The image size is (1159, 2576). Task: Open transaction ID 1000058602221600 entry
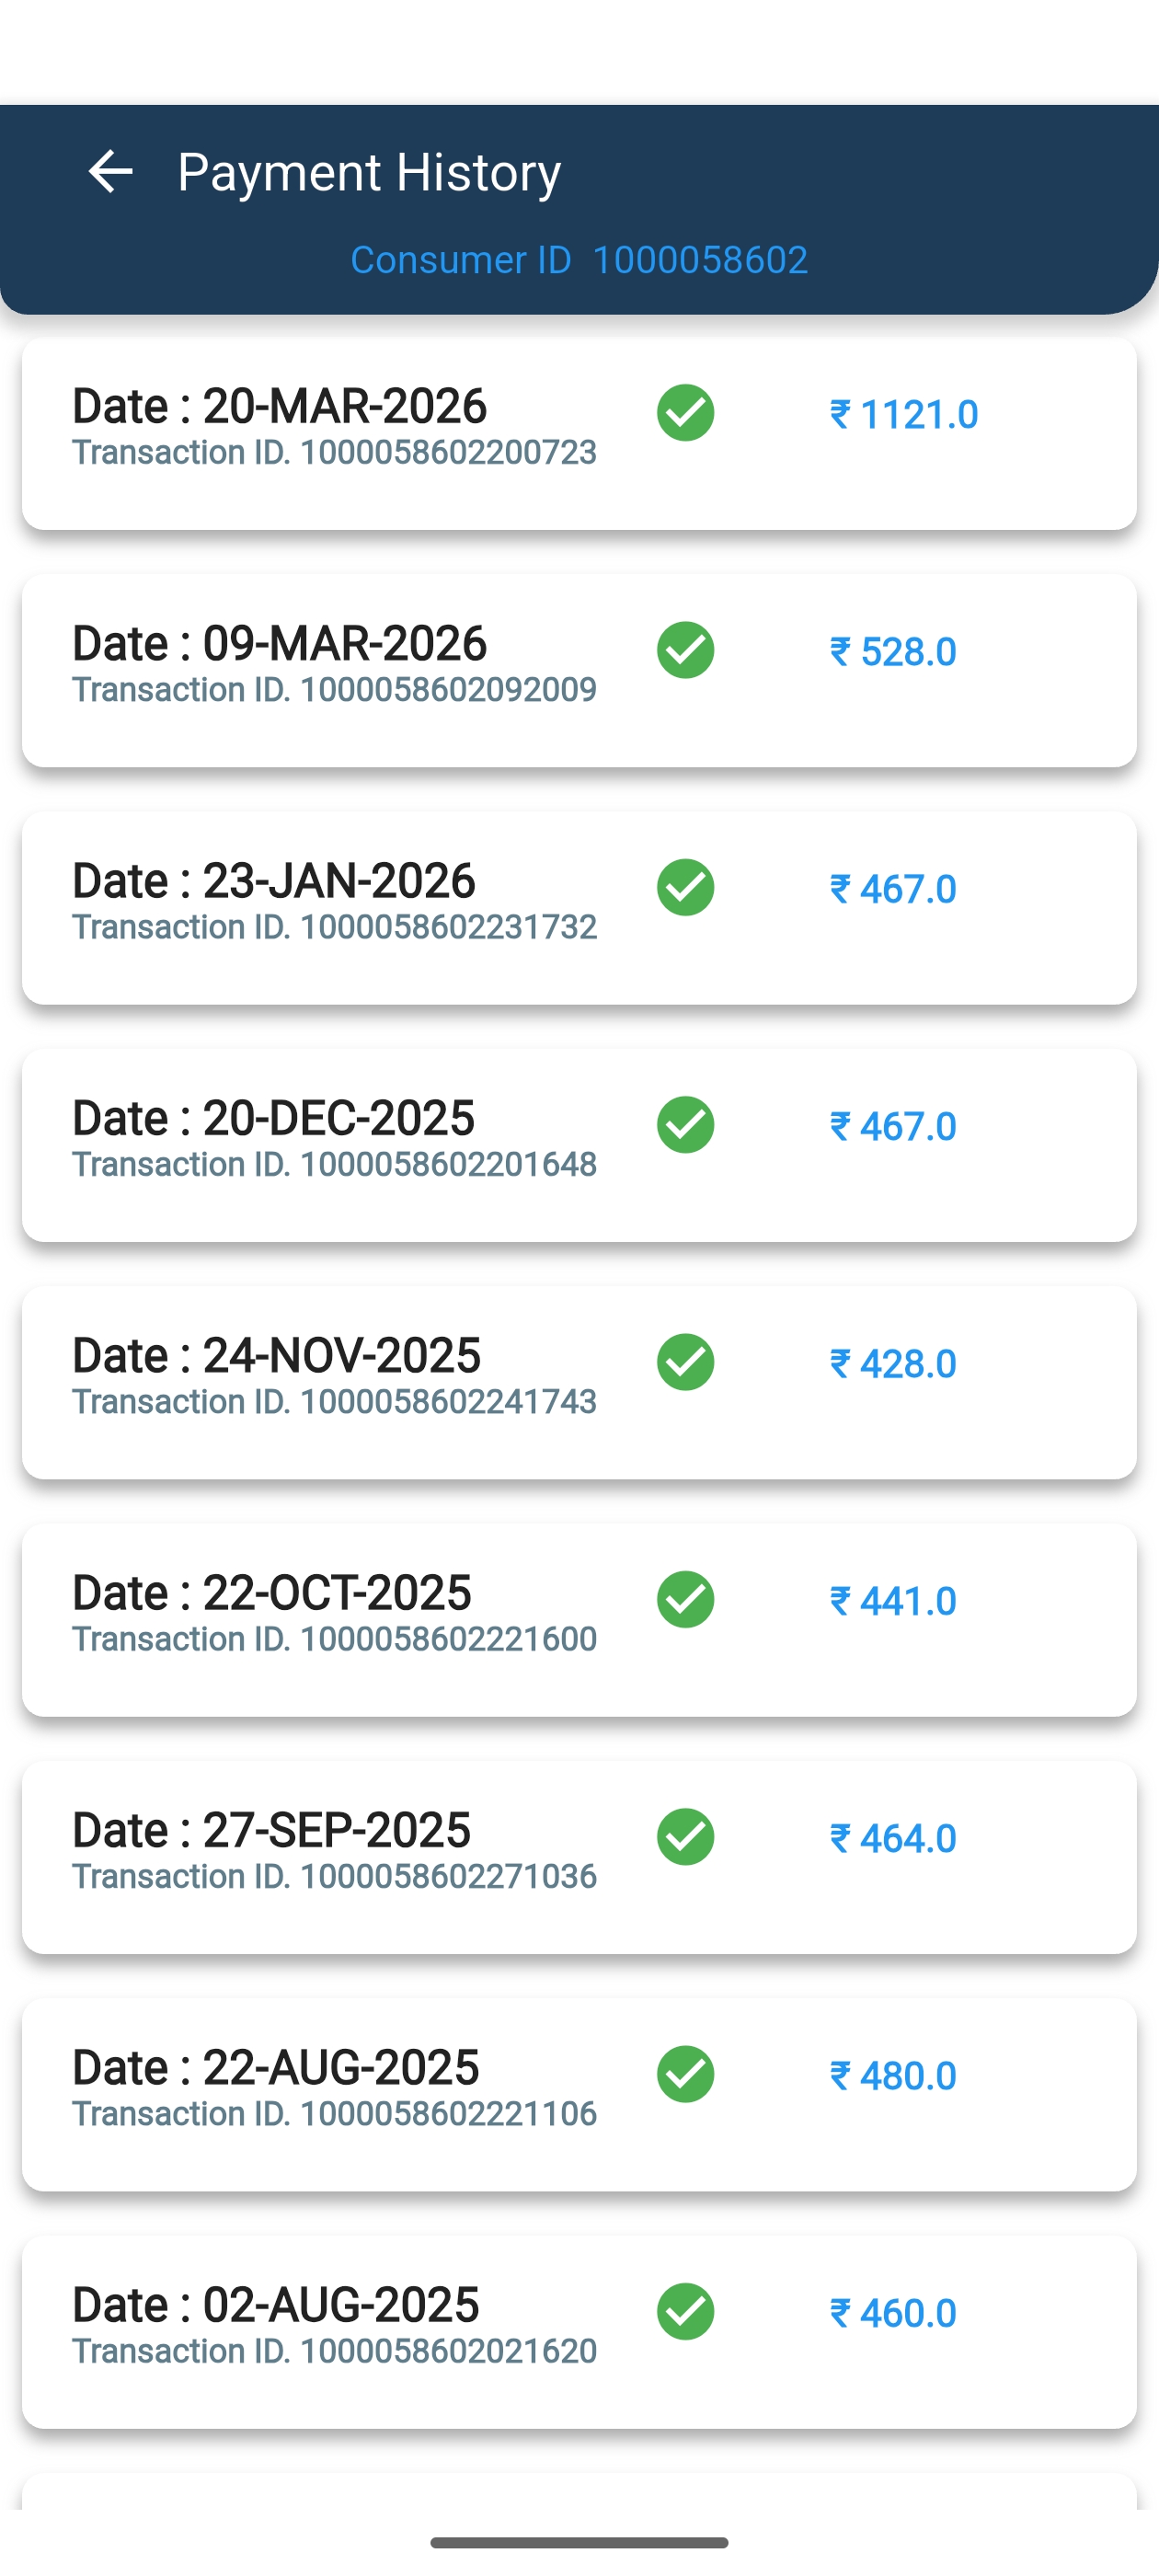click(x=334, y=1639)
